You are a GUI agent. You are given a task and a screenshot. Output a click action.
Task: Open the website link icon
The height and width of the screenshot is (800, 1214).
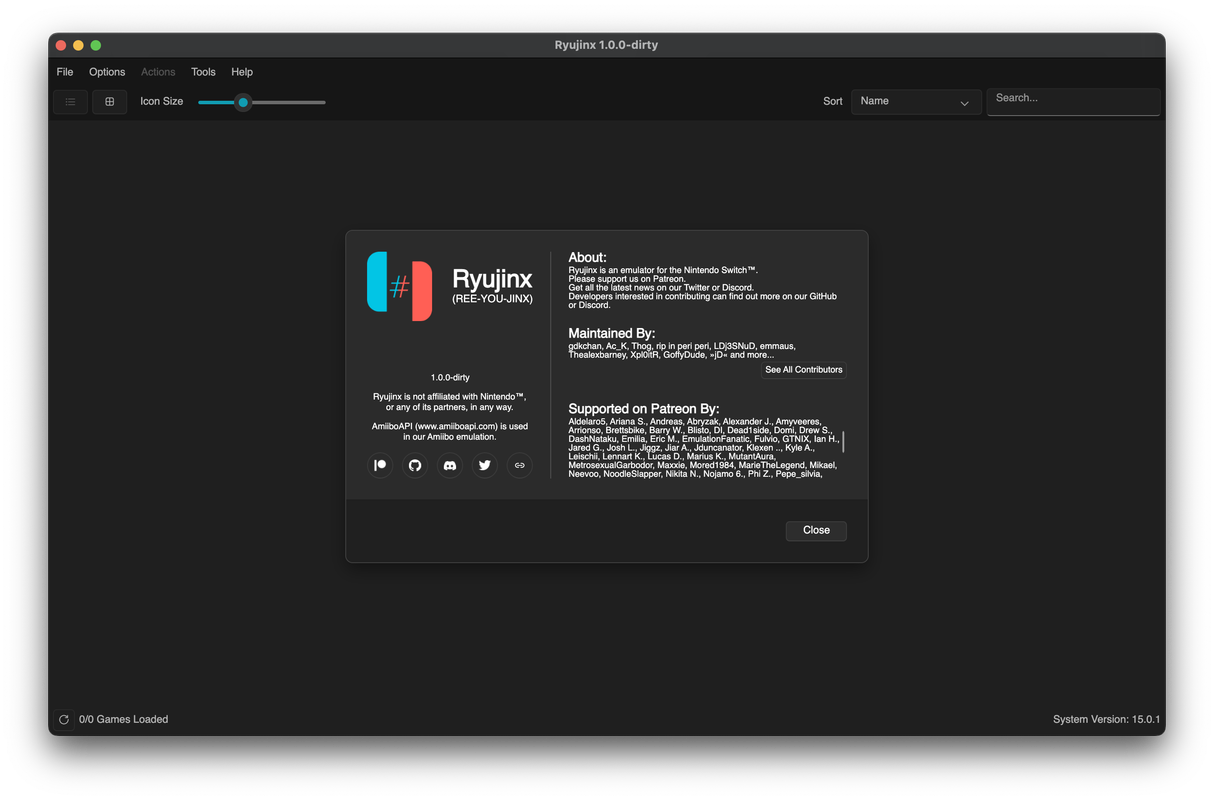click(x=520, y=465)
